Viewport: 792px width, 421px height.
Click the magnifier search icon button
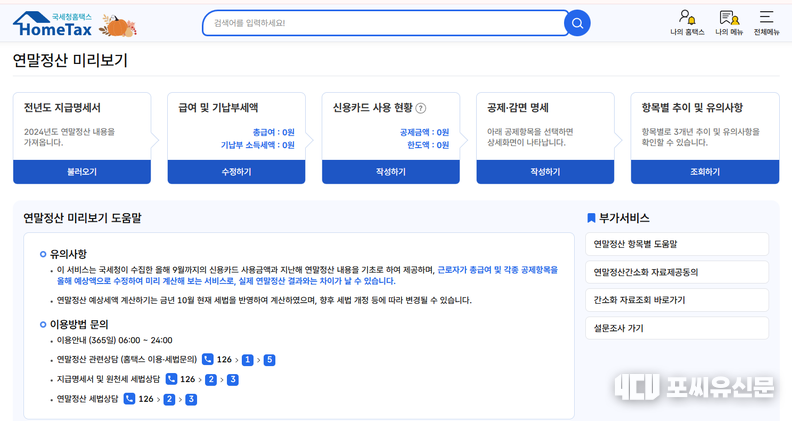click(577, 23)
